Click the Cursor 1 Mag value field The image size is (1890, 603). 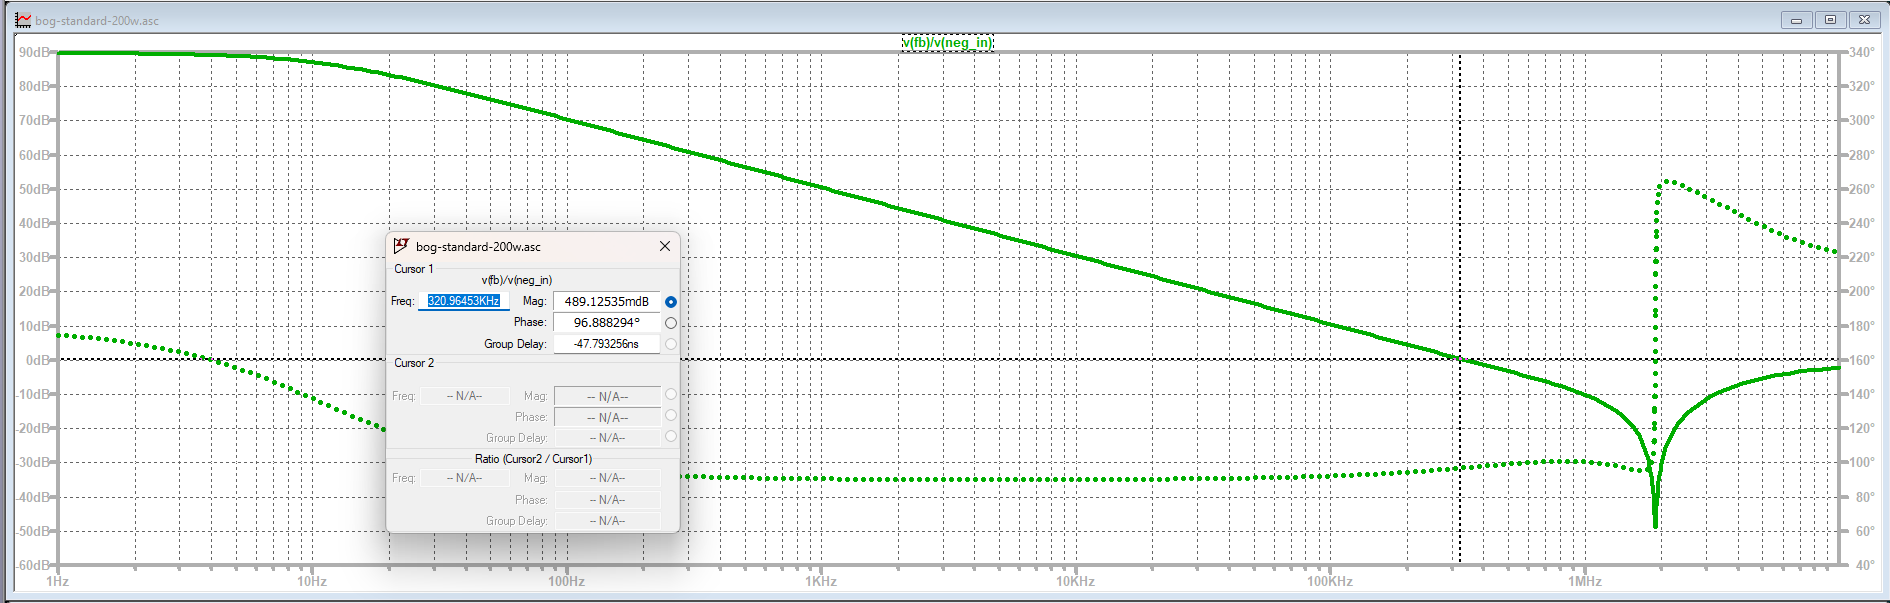point(606,301)
